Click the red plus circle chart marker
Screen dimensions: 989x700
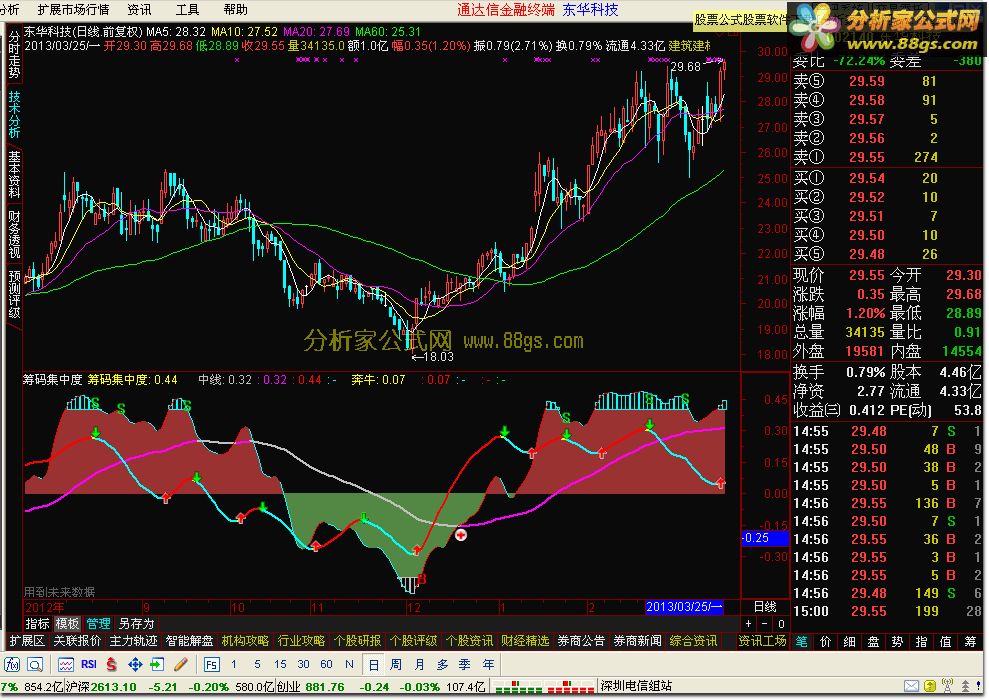coord(461,535)
